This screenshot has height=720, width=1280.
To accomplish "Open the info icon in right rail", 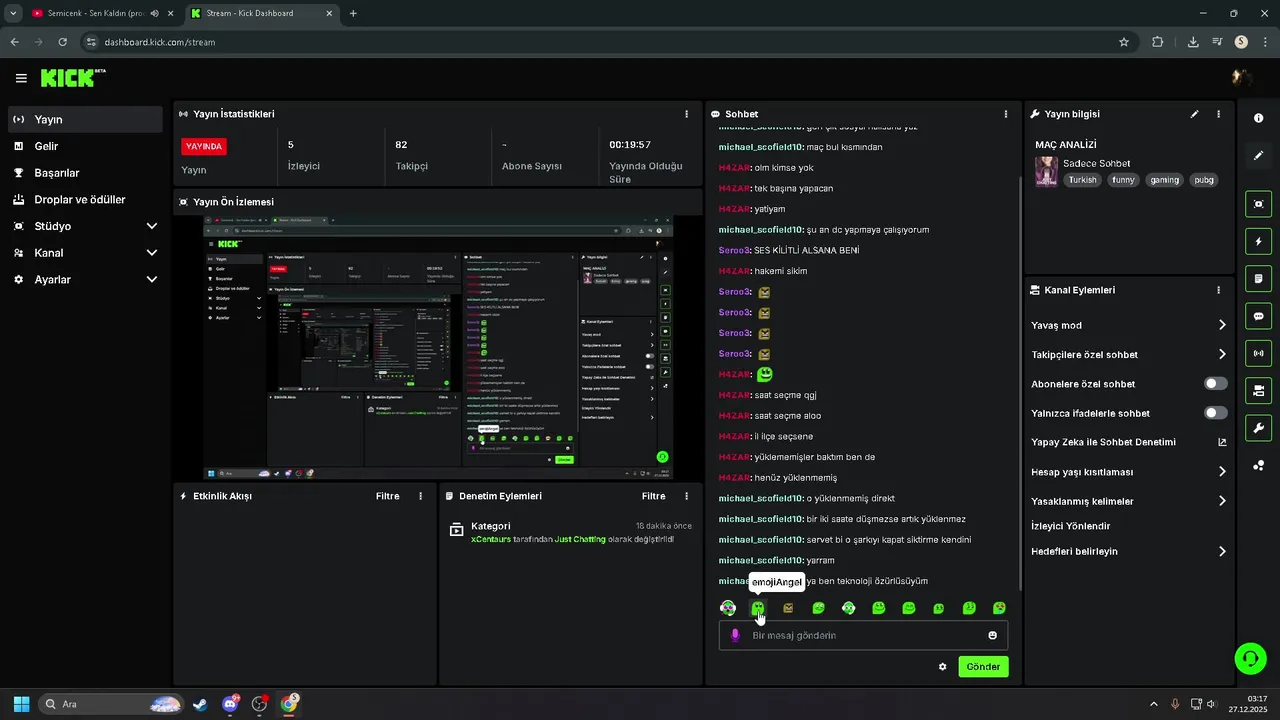I will (1258, 118).
